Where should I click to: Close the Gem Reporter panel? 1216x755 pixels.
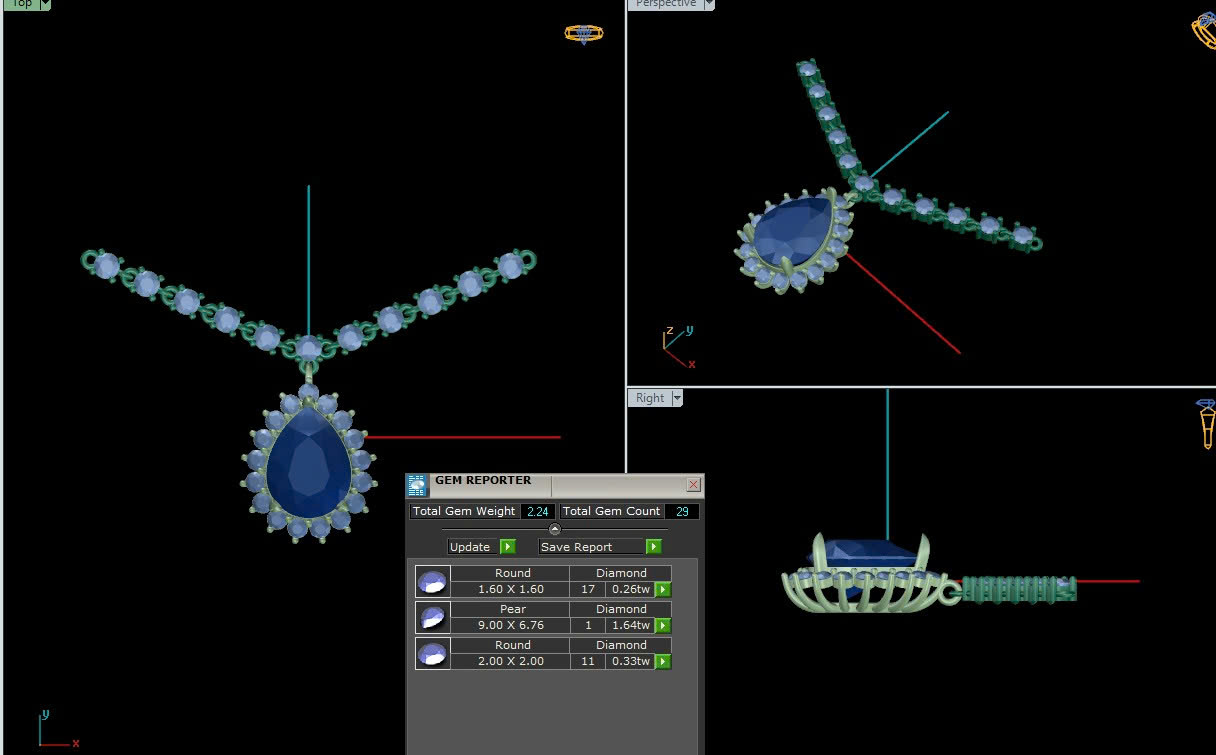694,485
